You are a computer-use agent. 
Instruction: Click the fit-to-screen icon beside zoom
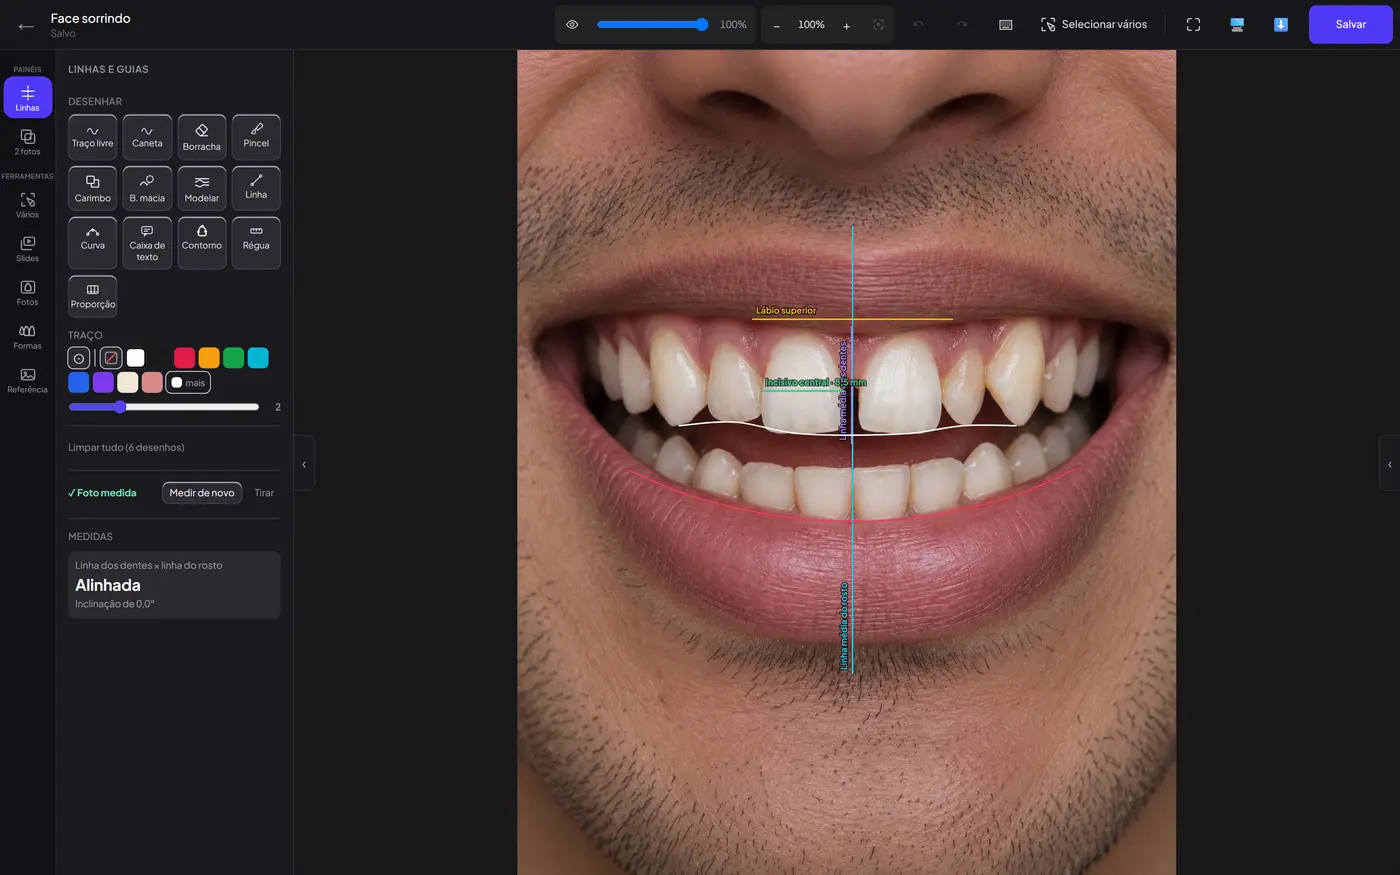point(878,25)
